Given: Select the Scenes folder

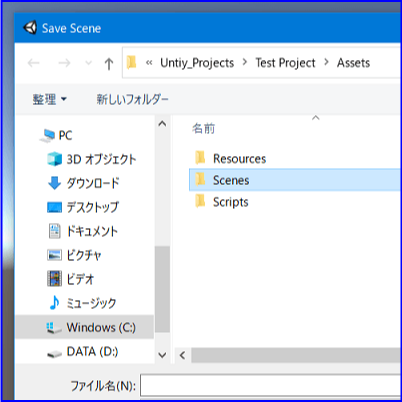Looking at the screenshot, I should [295, 180].
